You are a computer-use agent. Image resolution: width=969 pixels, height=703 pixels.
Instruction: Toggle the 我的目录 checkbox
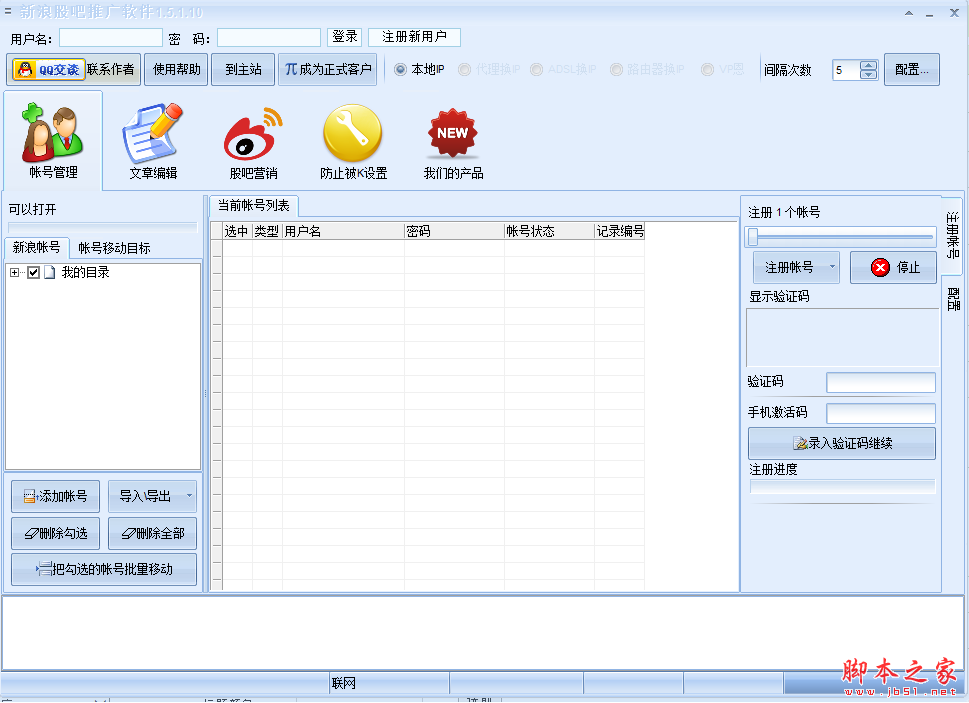pos(34,273)
